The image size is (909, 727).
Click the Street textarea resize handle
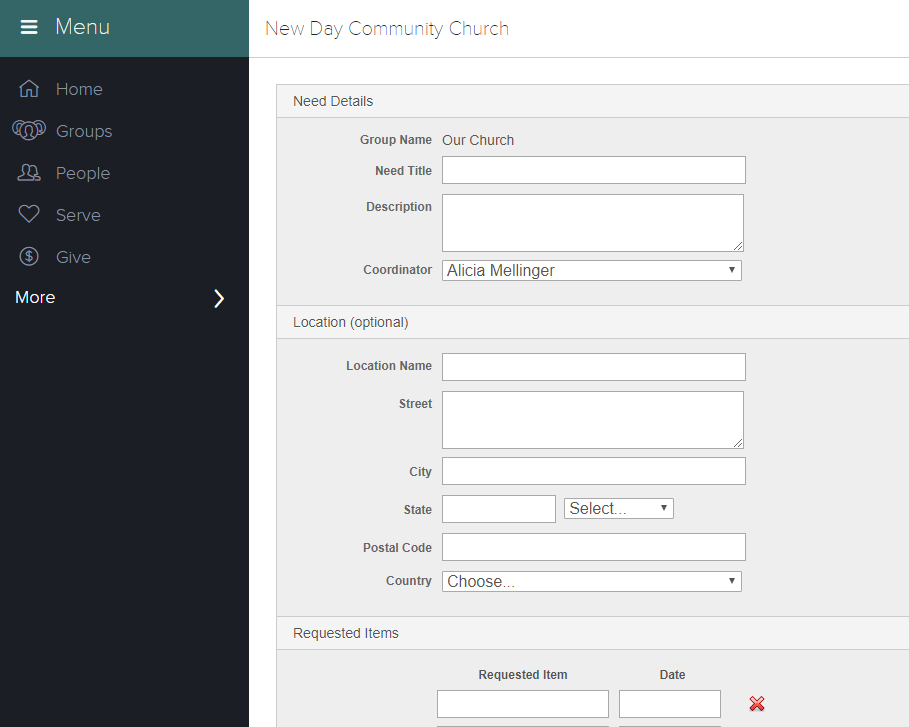pyautogui.click(x=738, y=443)
